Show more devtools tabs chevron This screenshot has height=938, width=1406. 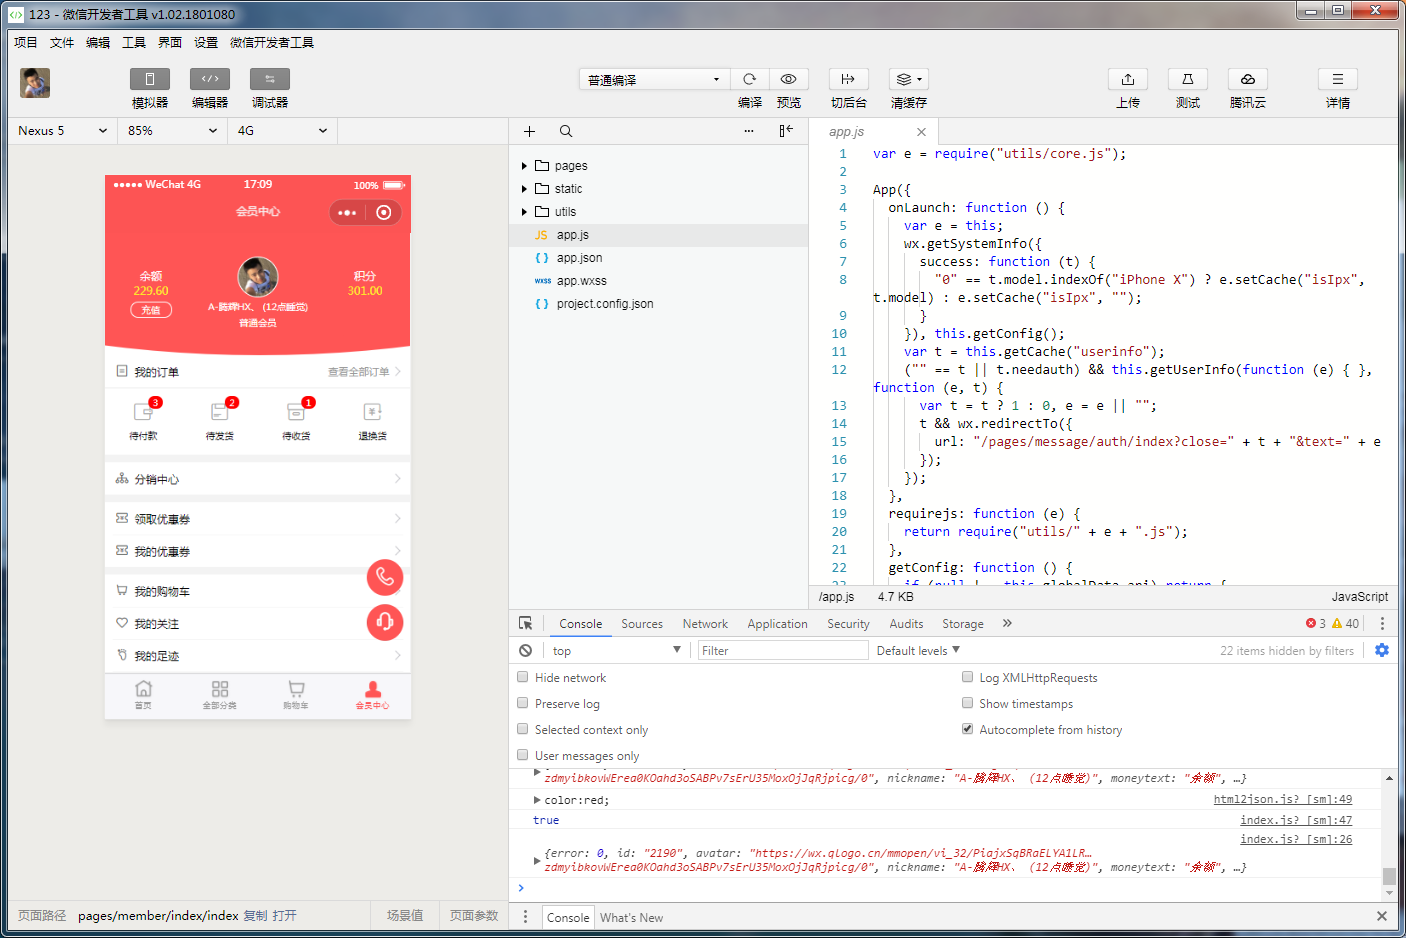pyautogui.click(x=1007, y=623)
